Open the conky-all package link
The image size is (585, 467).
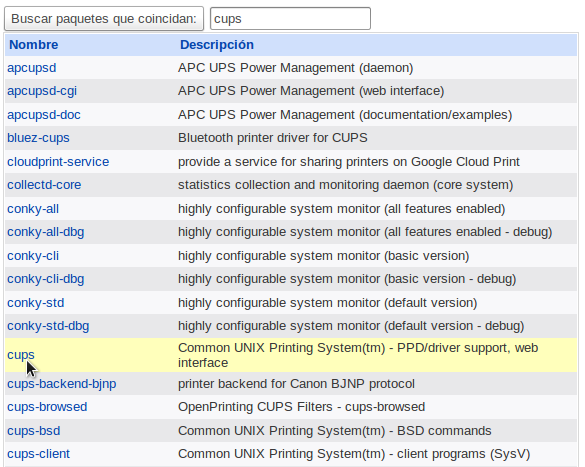click(x=33, y=209)
